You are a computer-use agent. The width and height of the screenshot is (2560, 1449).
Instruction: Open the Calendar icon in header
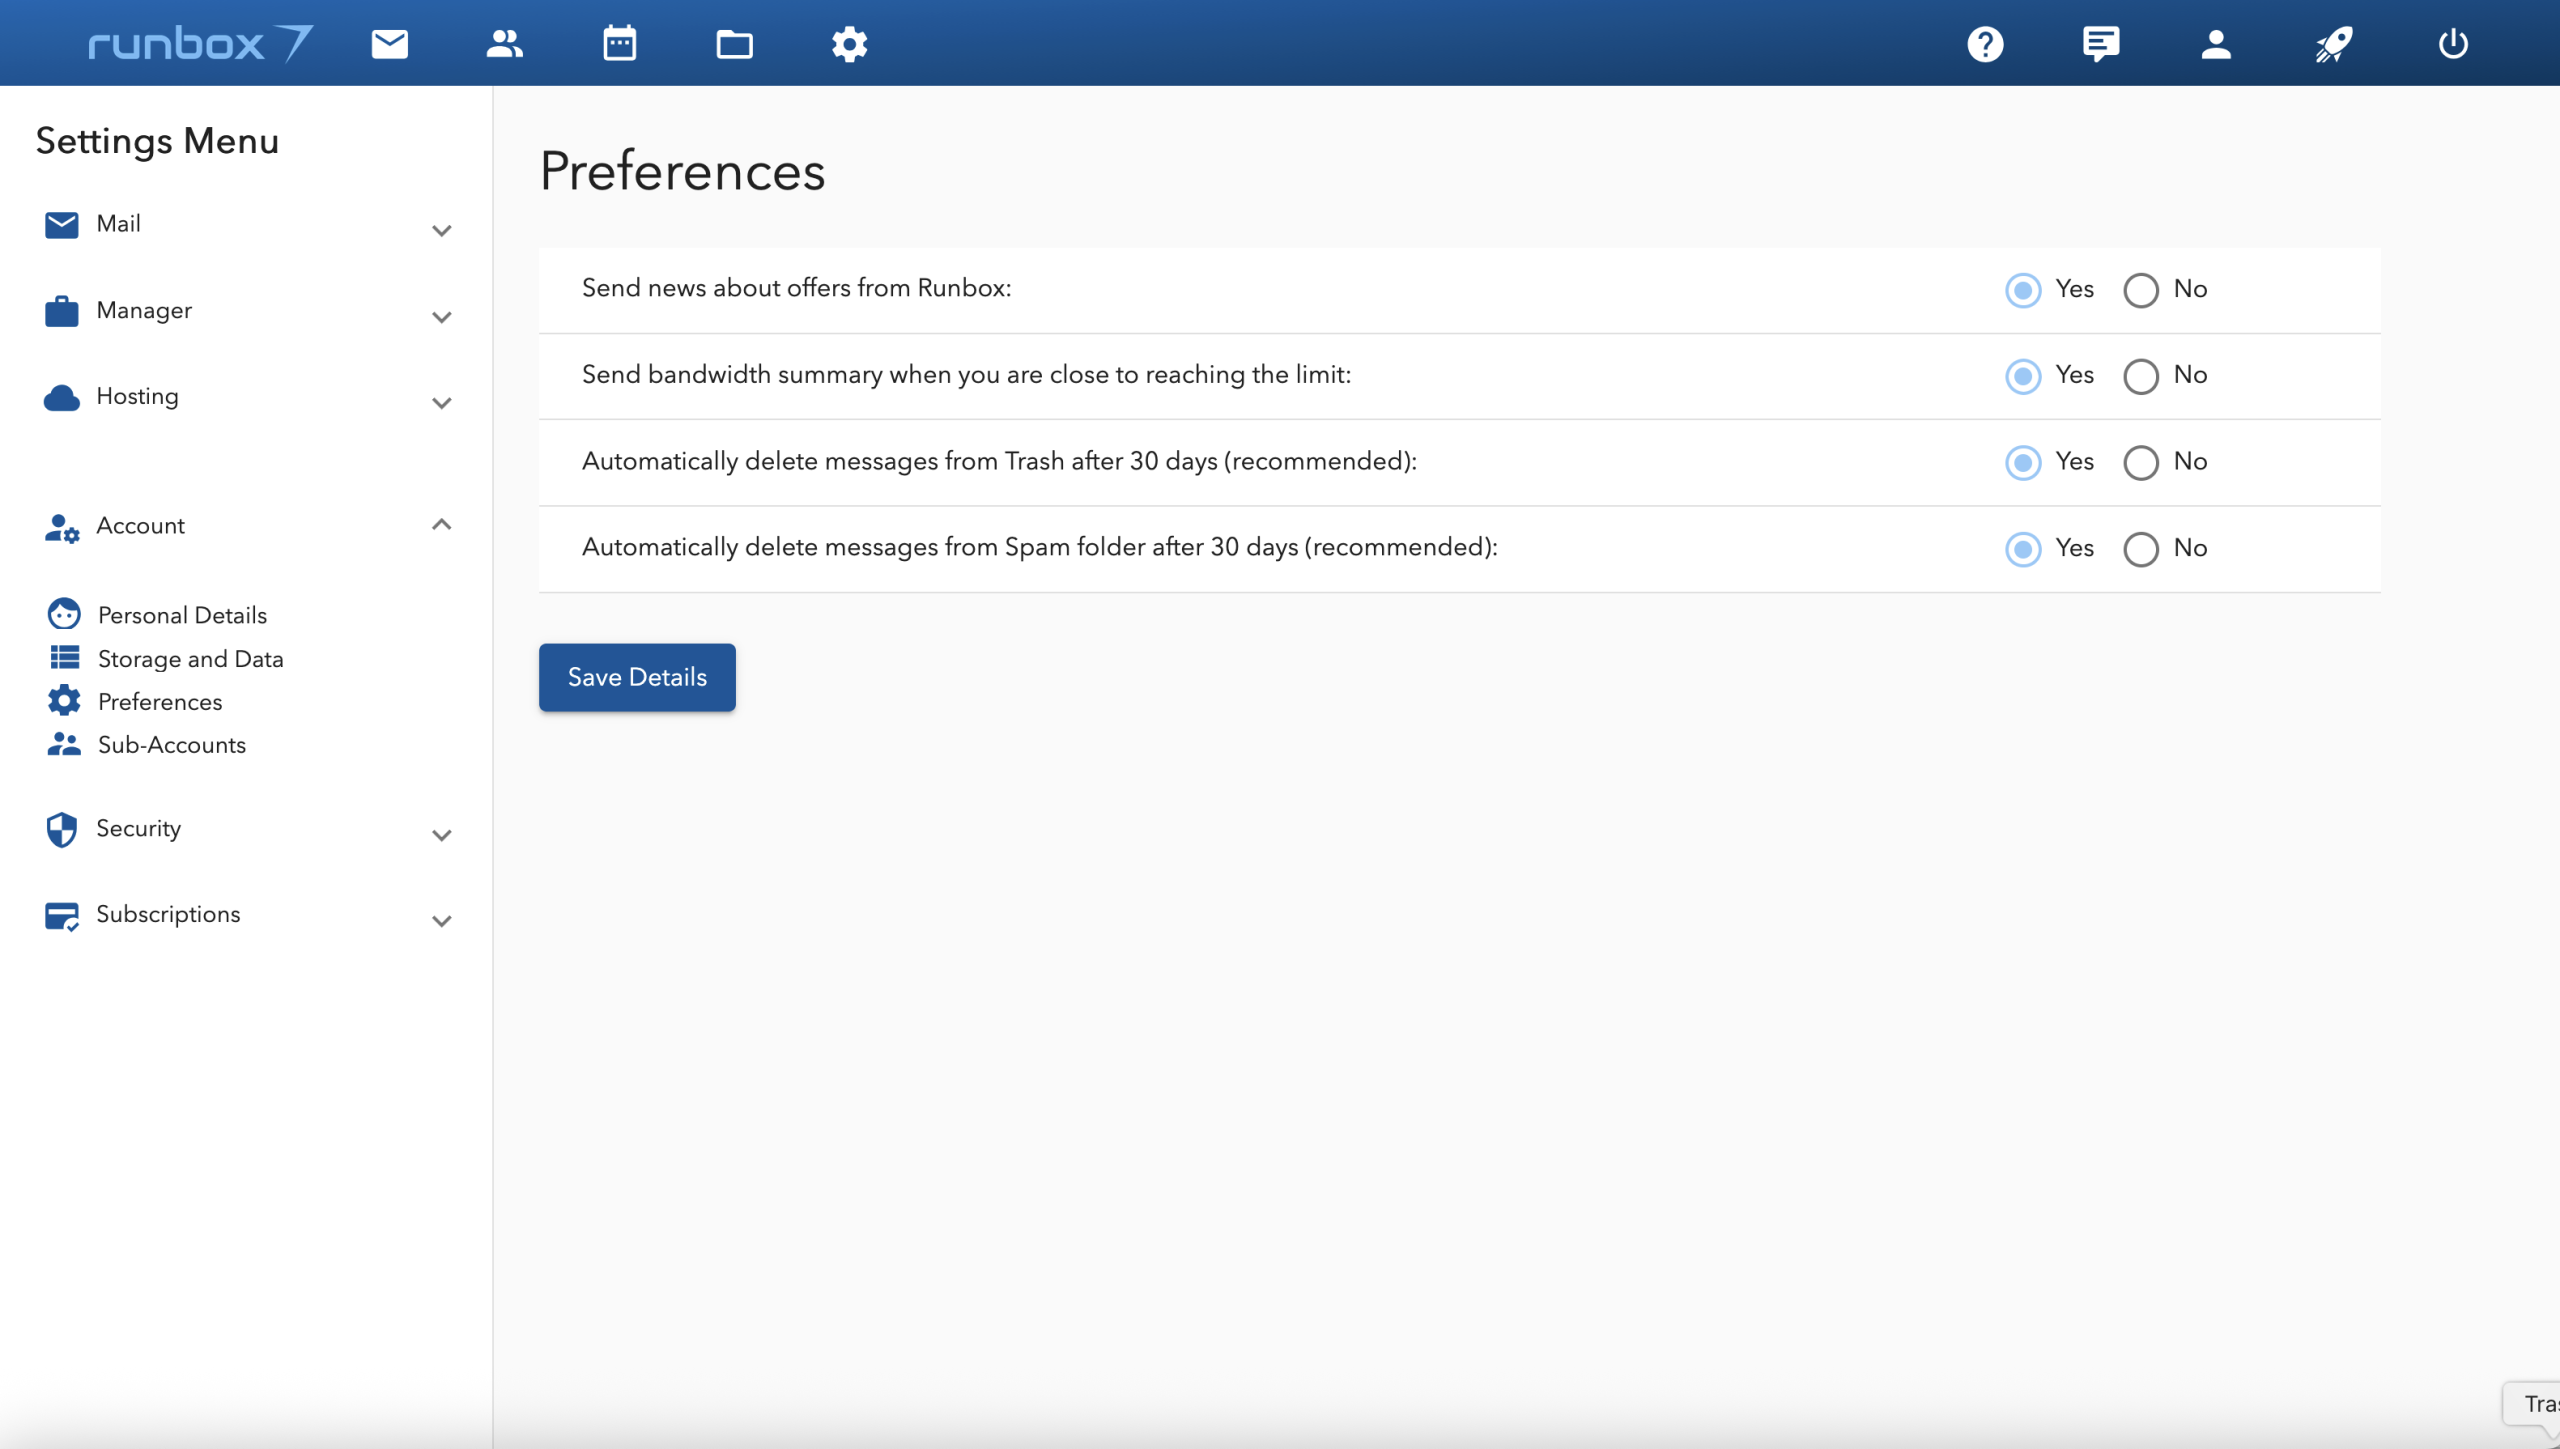pyautogui.click(x=619, y=44)
